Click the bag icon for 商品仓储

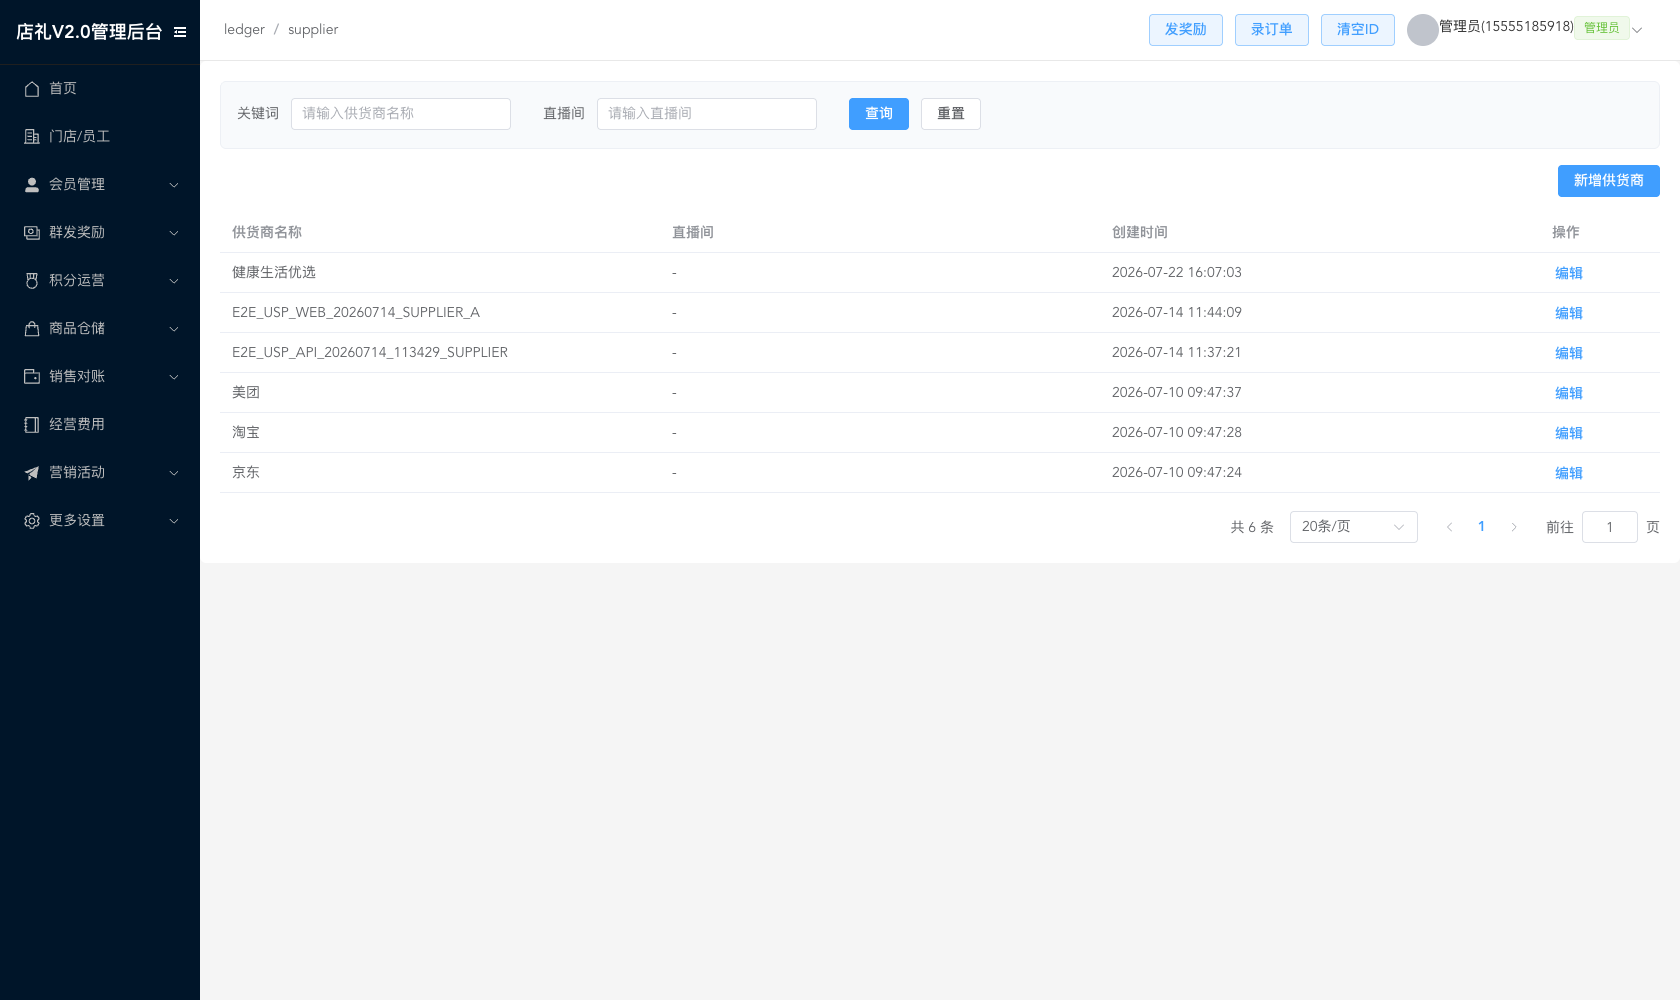[x=32, y=329]
